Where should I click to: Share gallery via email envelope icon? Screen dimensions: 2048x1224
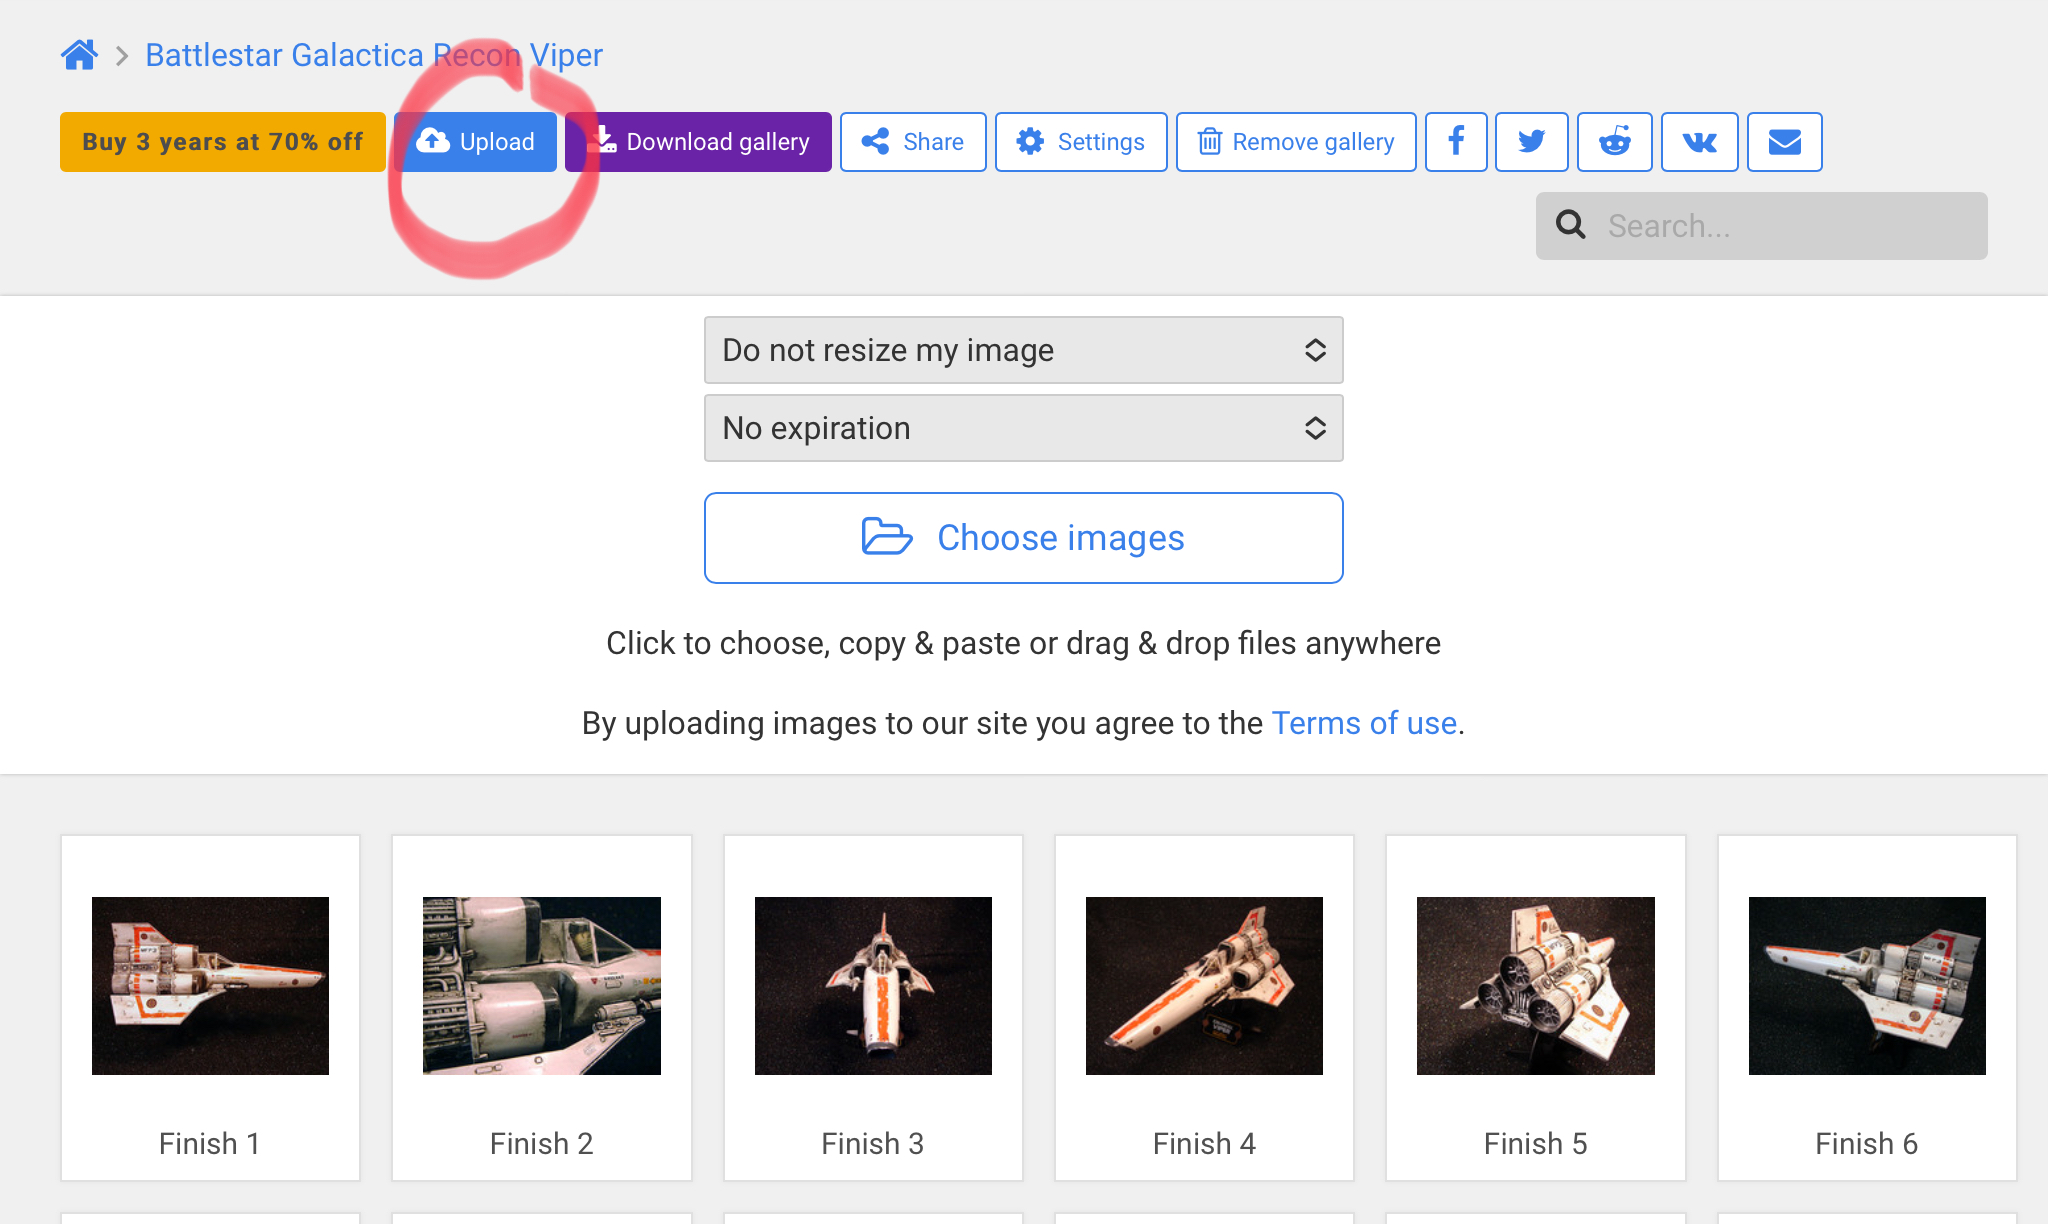(x=1784, y=142)
